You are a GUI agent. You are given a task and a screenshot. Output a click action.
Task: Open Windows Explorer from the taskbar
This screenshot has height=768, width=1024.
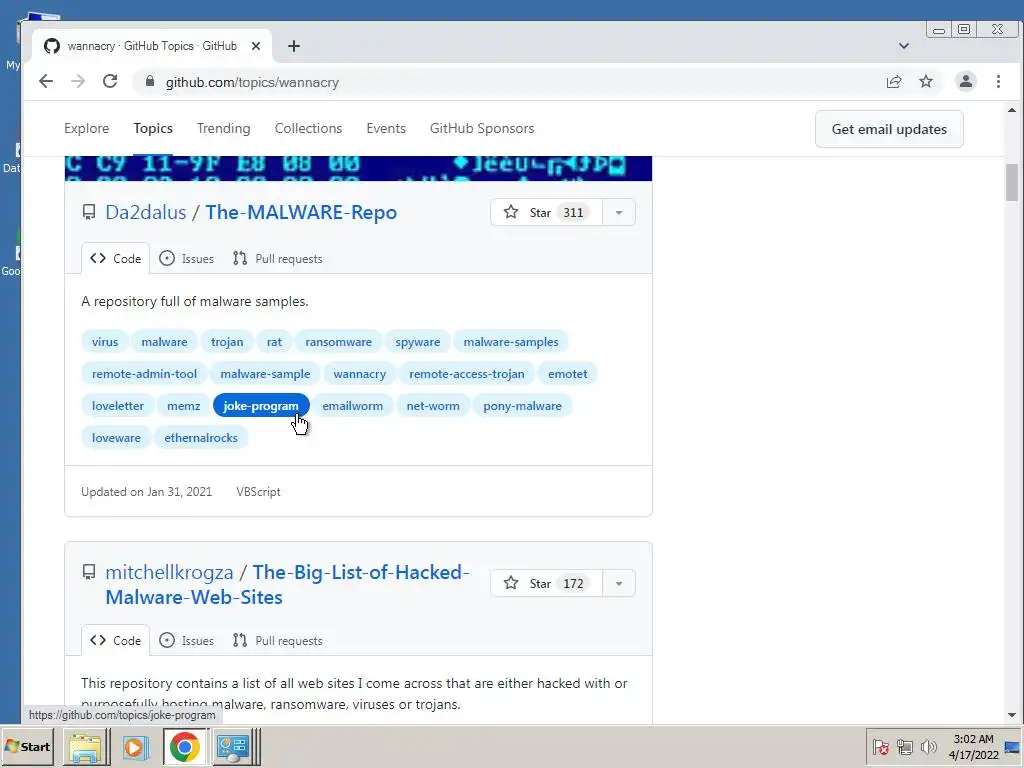86,747
